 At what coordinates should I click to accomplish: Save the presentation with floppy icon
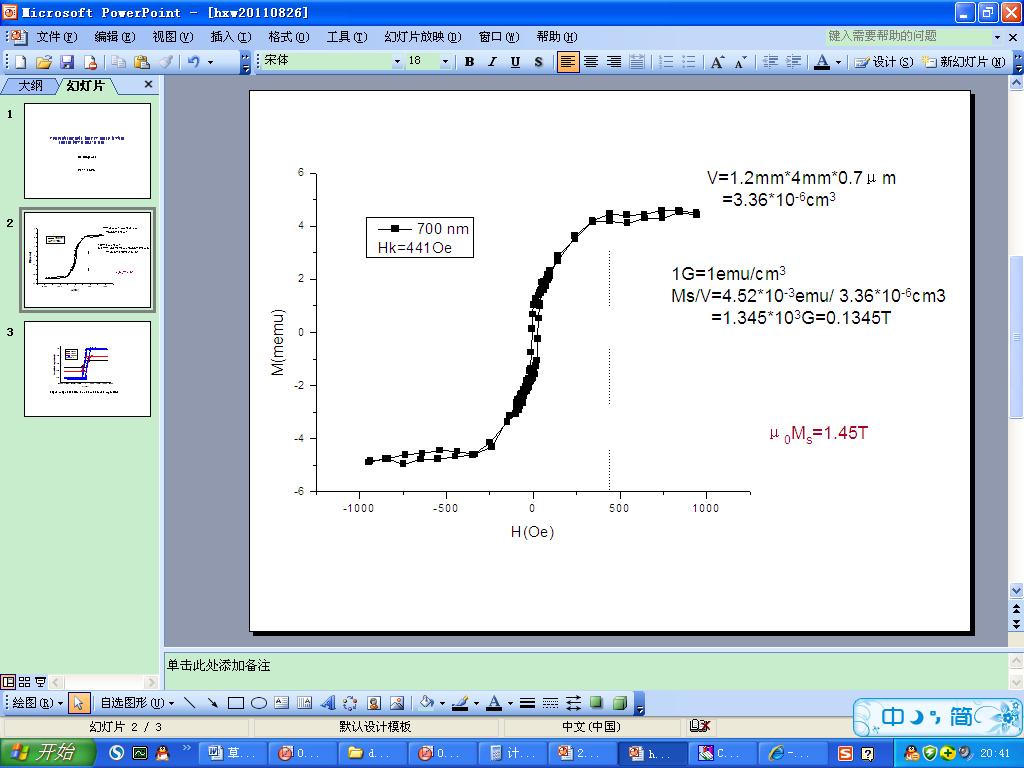[67, 62]
